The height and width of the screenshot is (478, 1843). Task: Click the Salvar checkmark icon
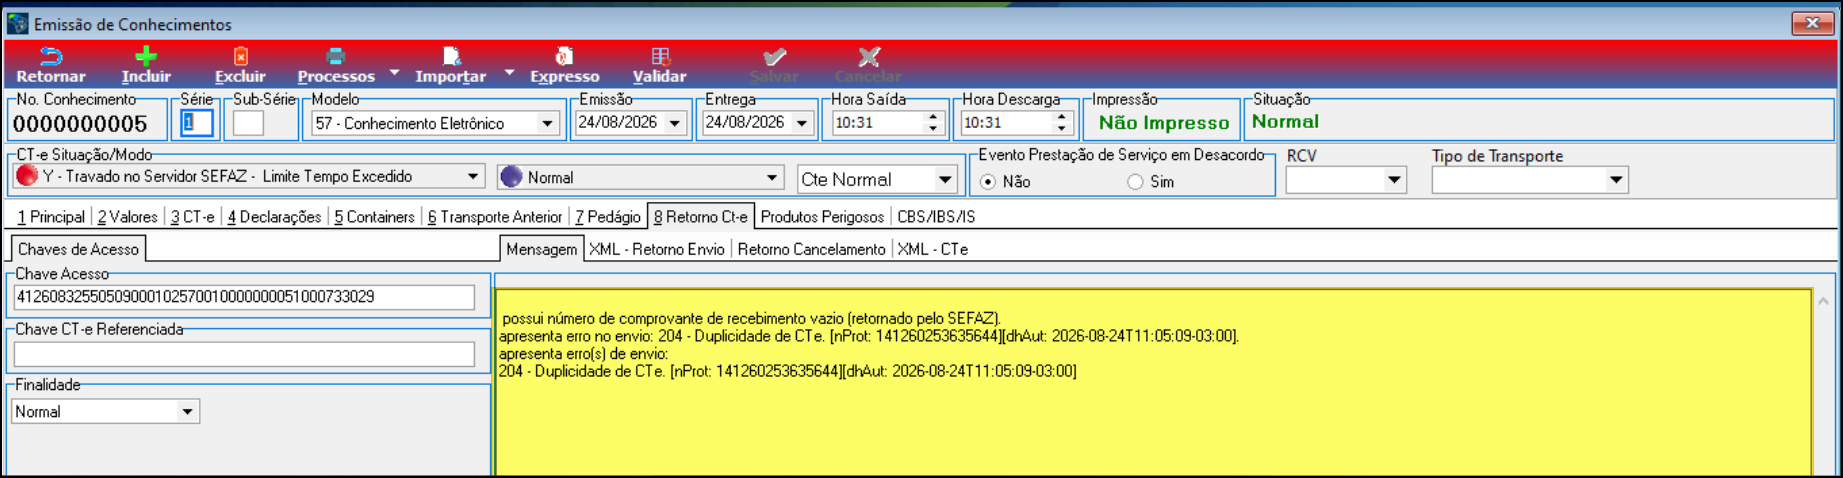774,57
